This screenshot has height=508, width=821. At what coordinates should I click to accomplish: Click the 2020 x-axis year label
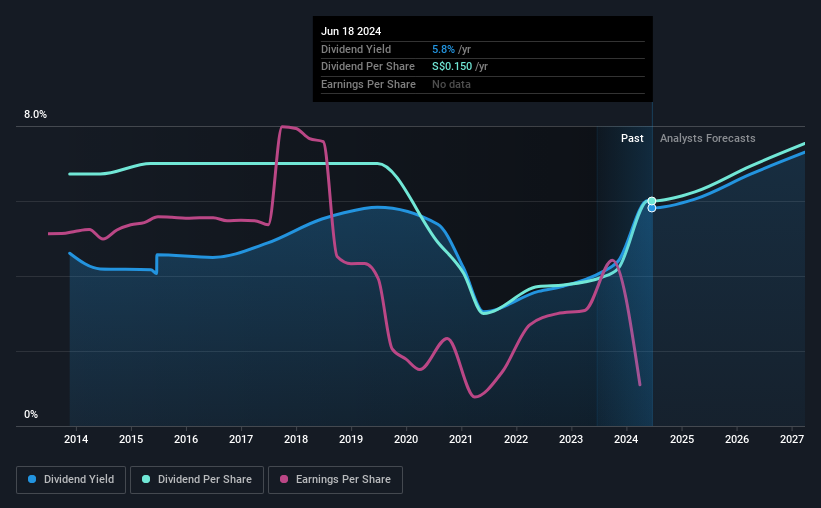tap(406, 439)
